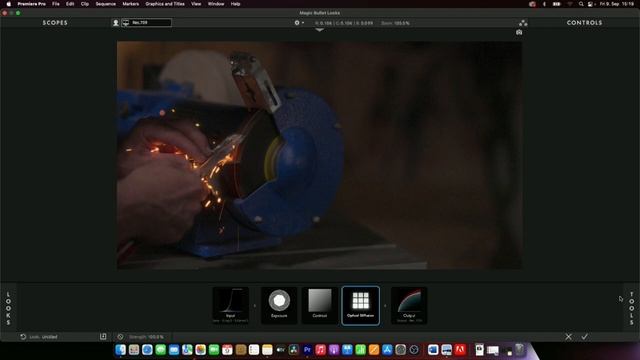This screenshot has width=640, height=360.
Task: Open Adobe Acrobat from the Dock
Action: pyautogui.click(x=460, y=349)
